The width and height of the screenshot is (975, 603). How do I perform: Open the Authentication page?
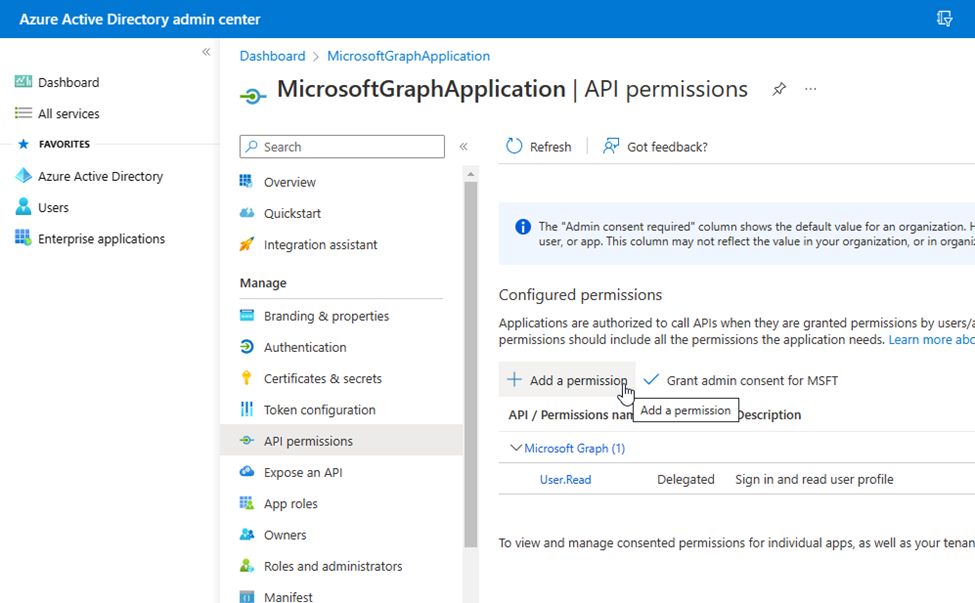(x=305, y=348)
